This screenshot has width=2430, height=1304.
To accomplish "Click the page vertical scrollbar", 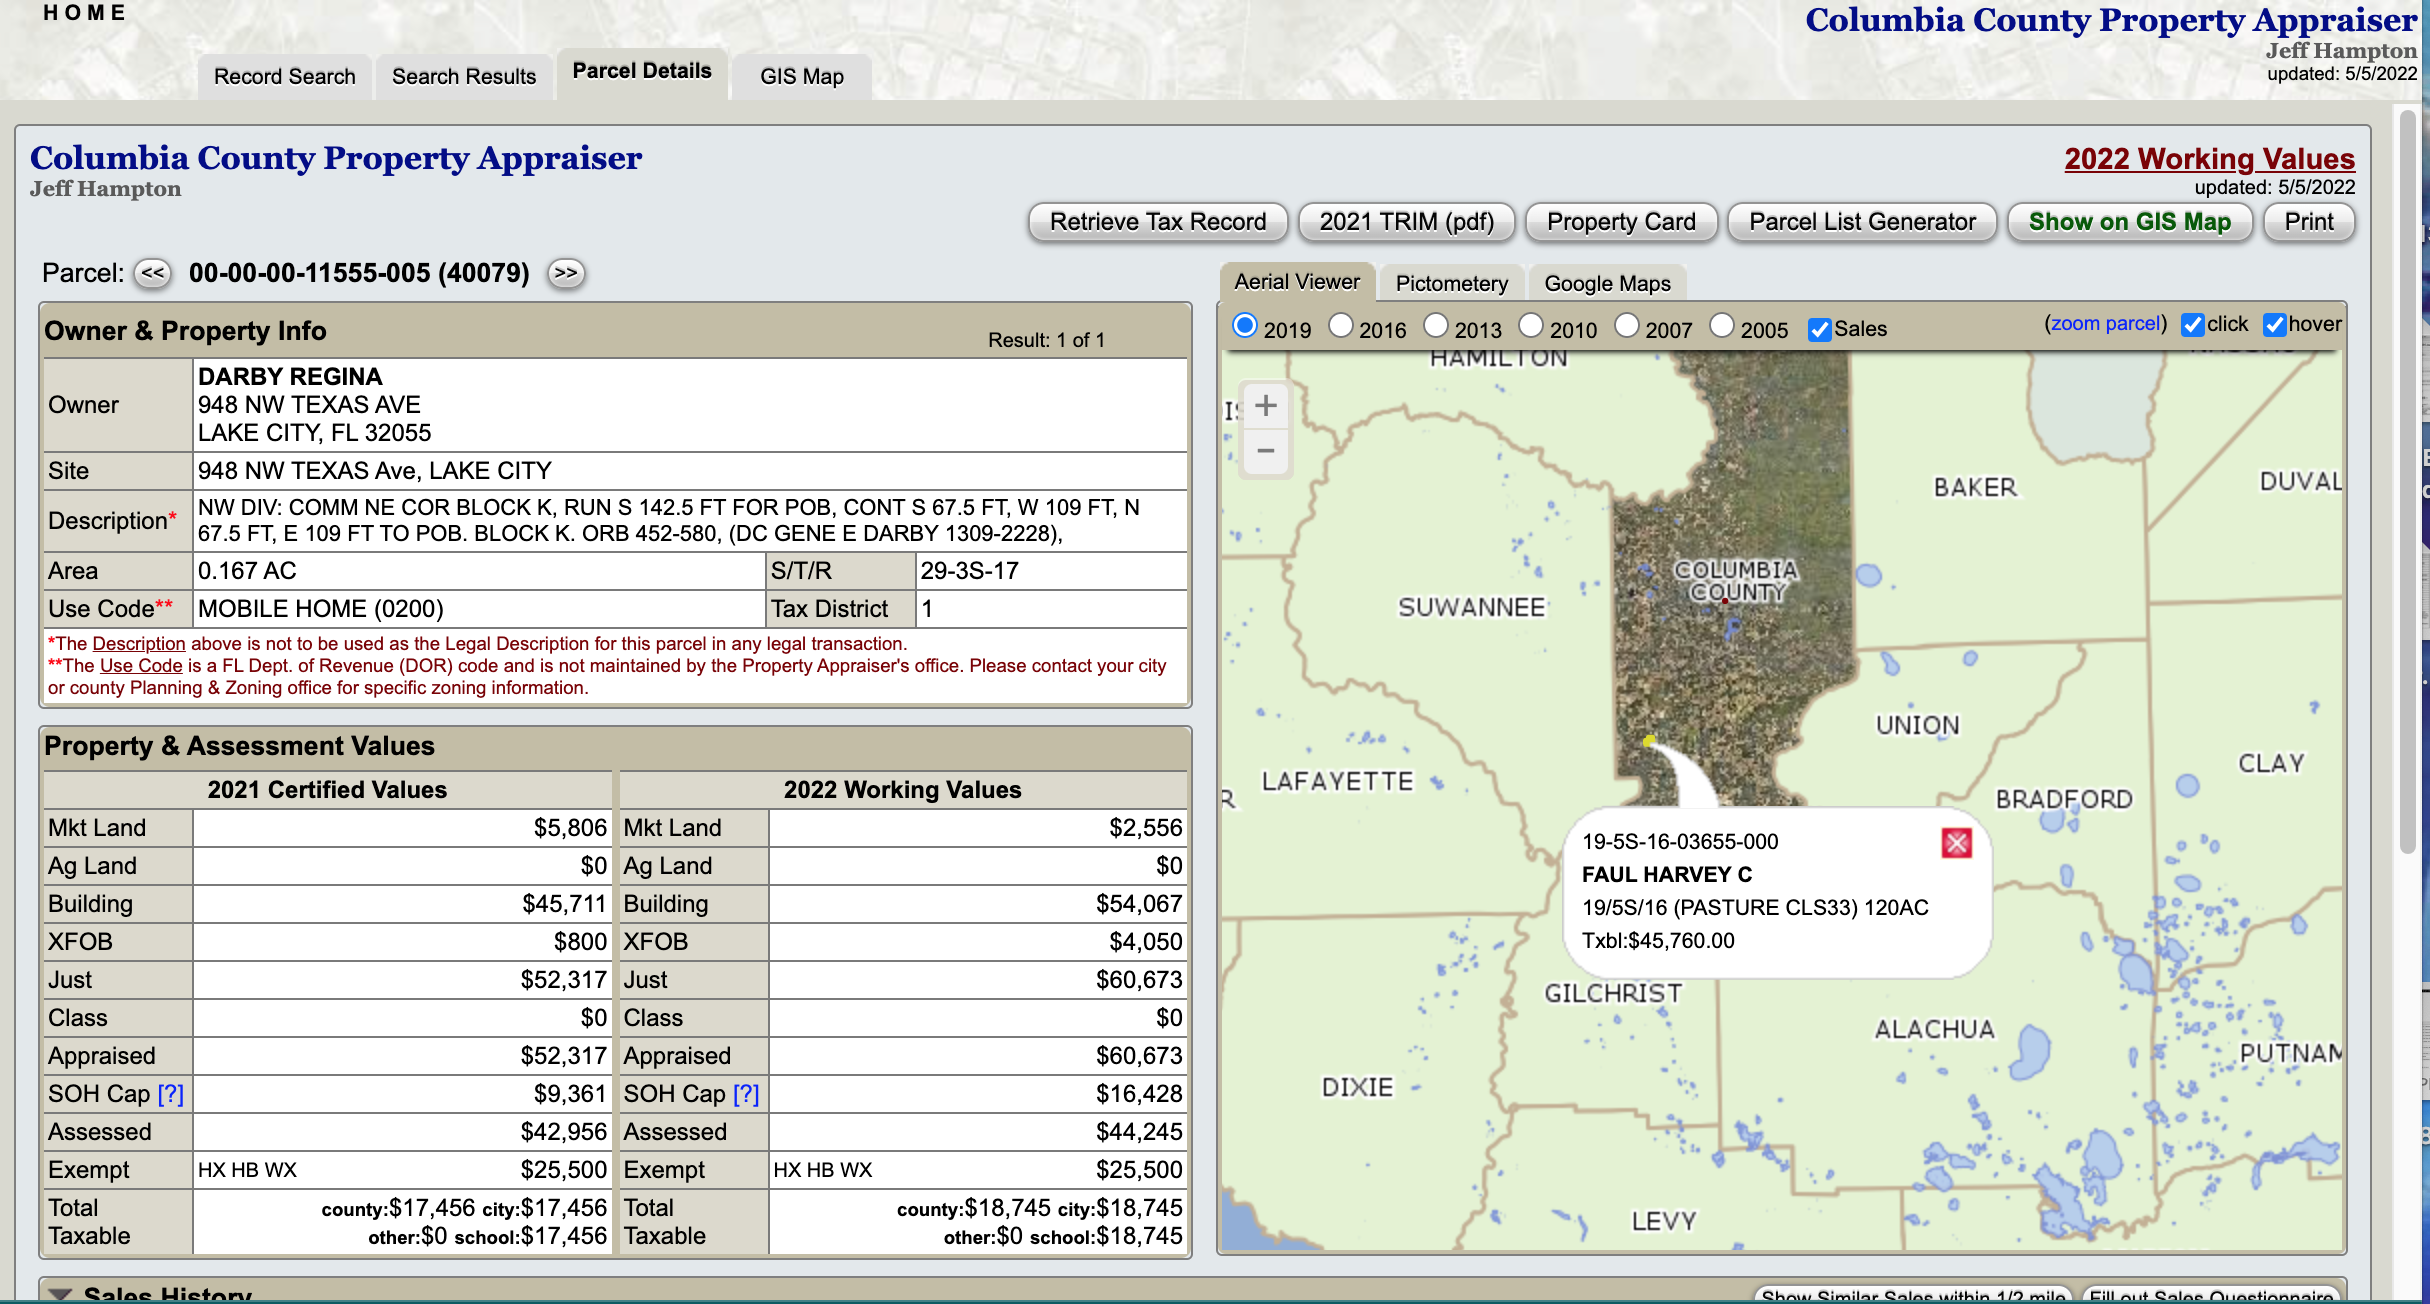I will (x=2408, y=480).
